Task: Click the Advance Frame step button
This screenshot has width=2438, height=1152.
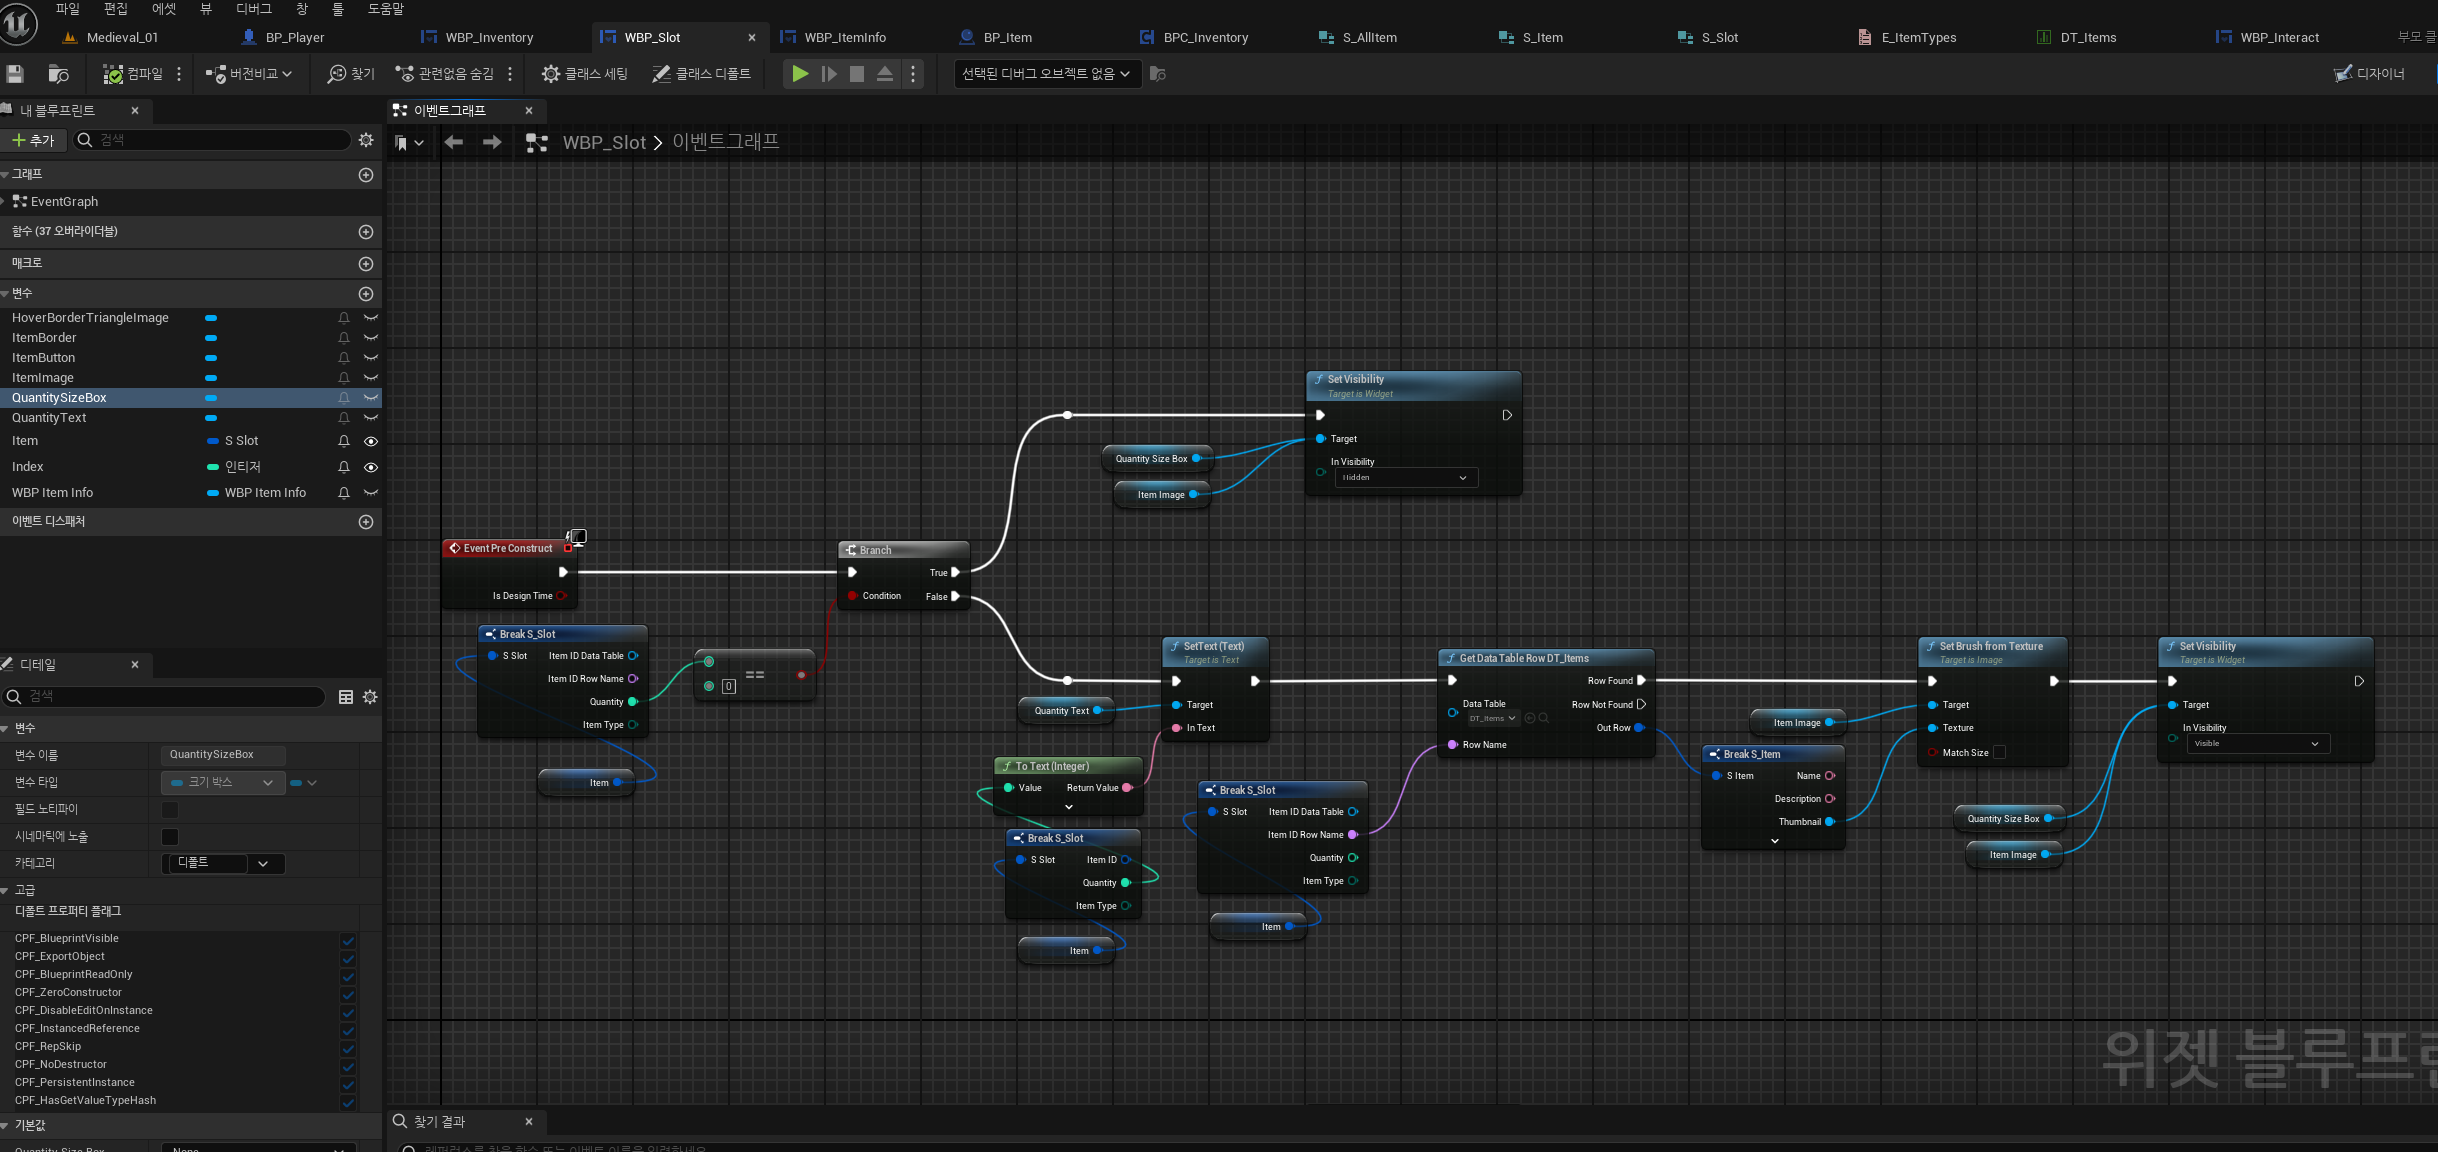Action: pos(829,73)
